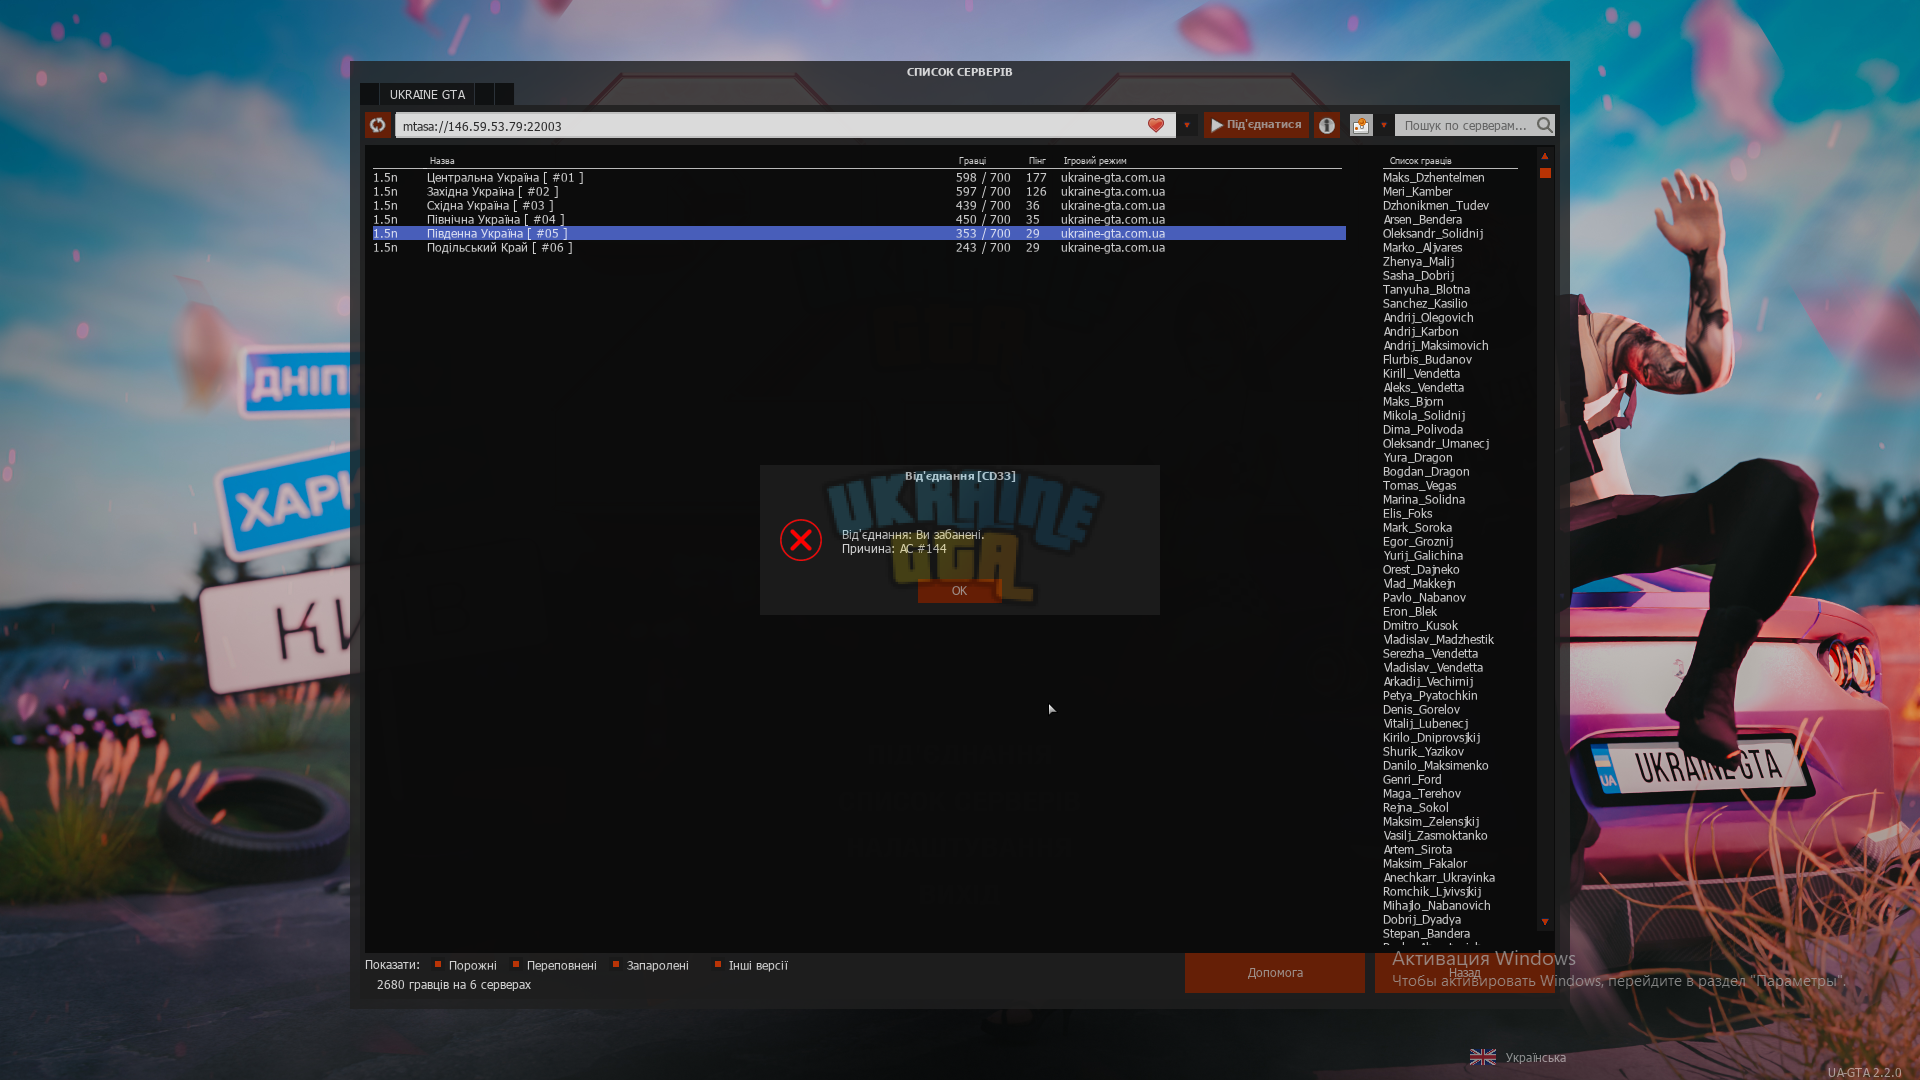Change language via Українська label
1920x1080 pixels.
point(1535,1057)
